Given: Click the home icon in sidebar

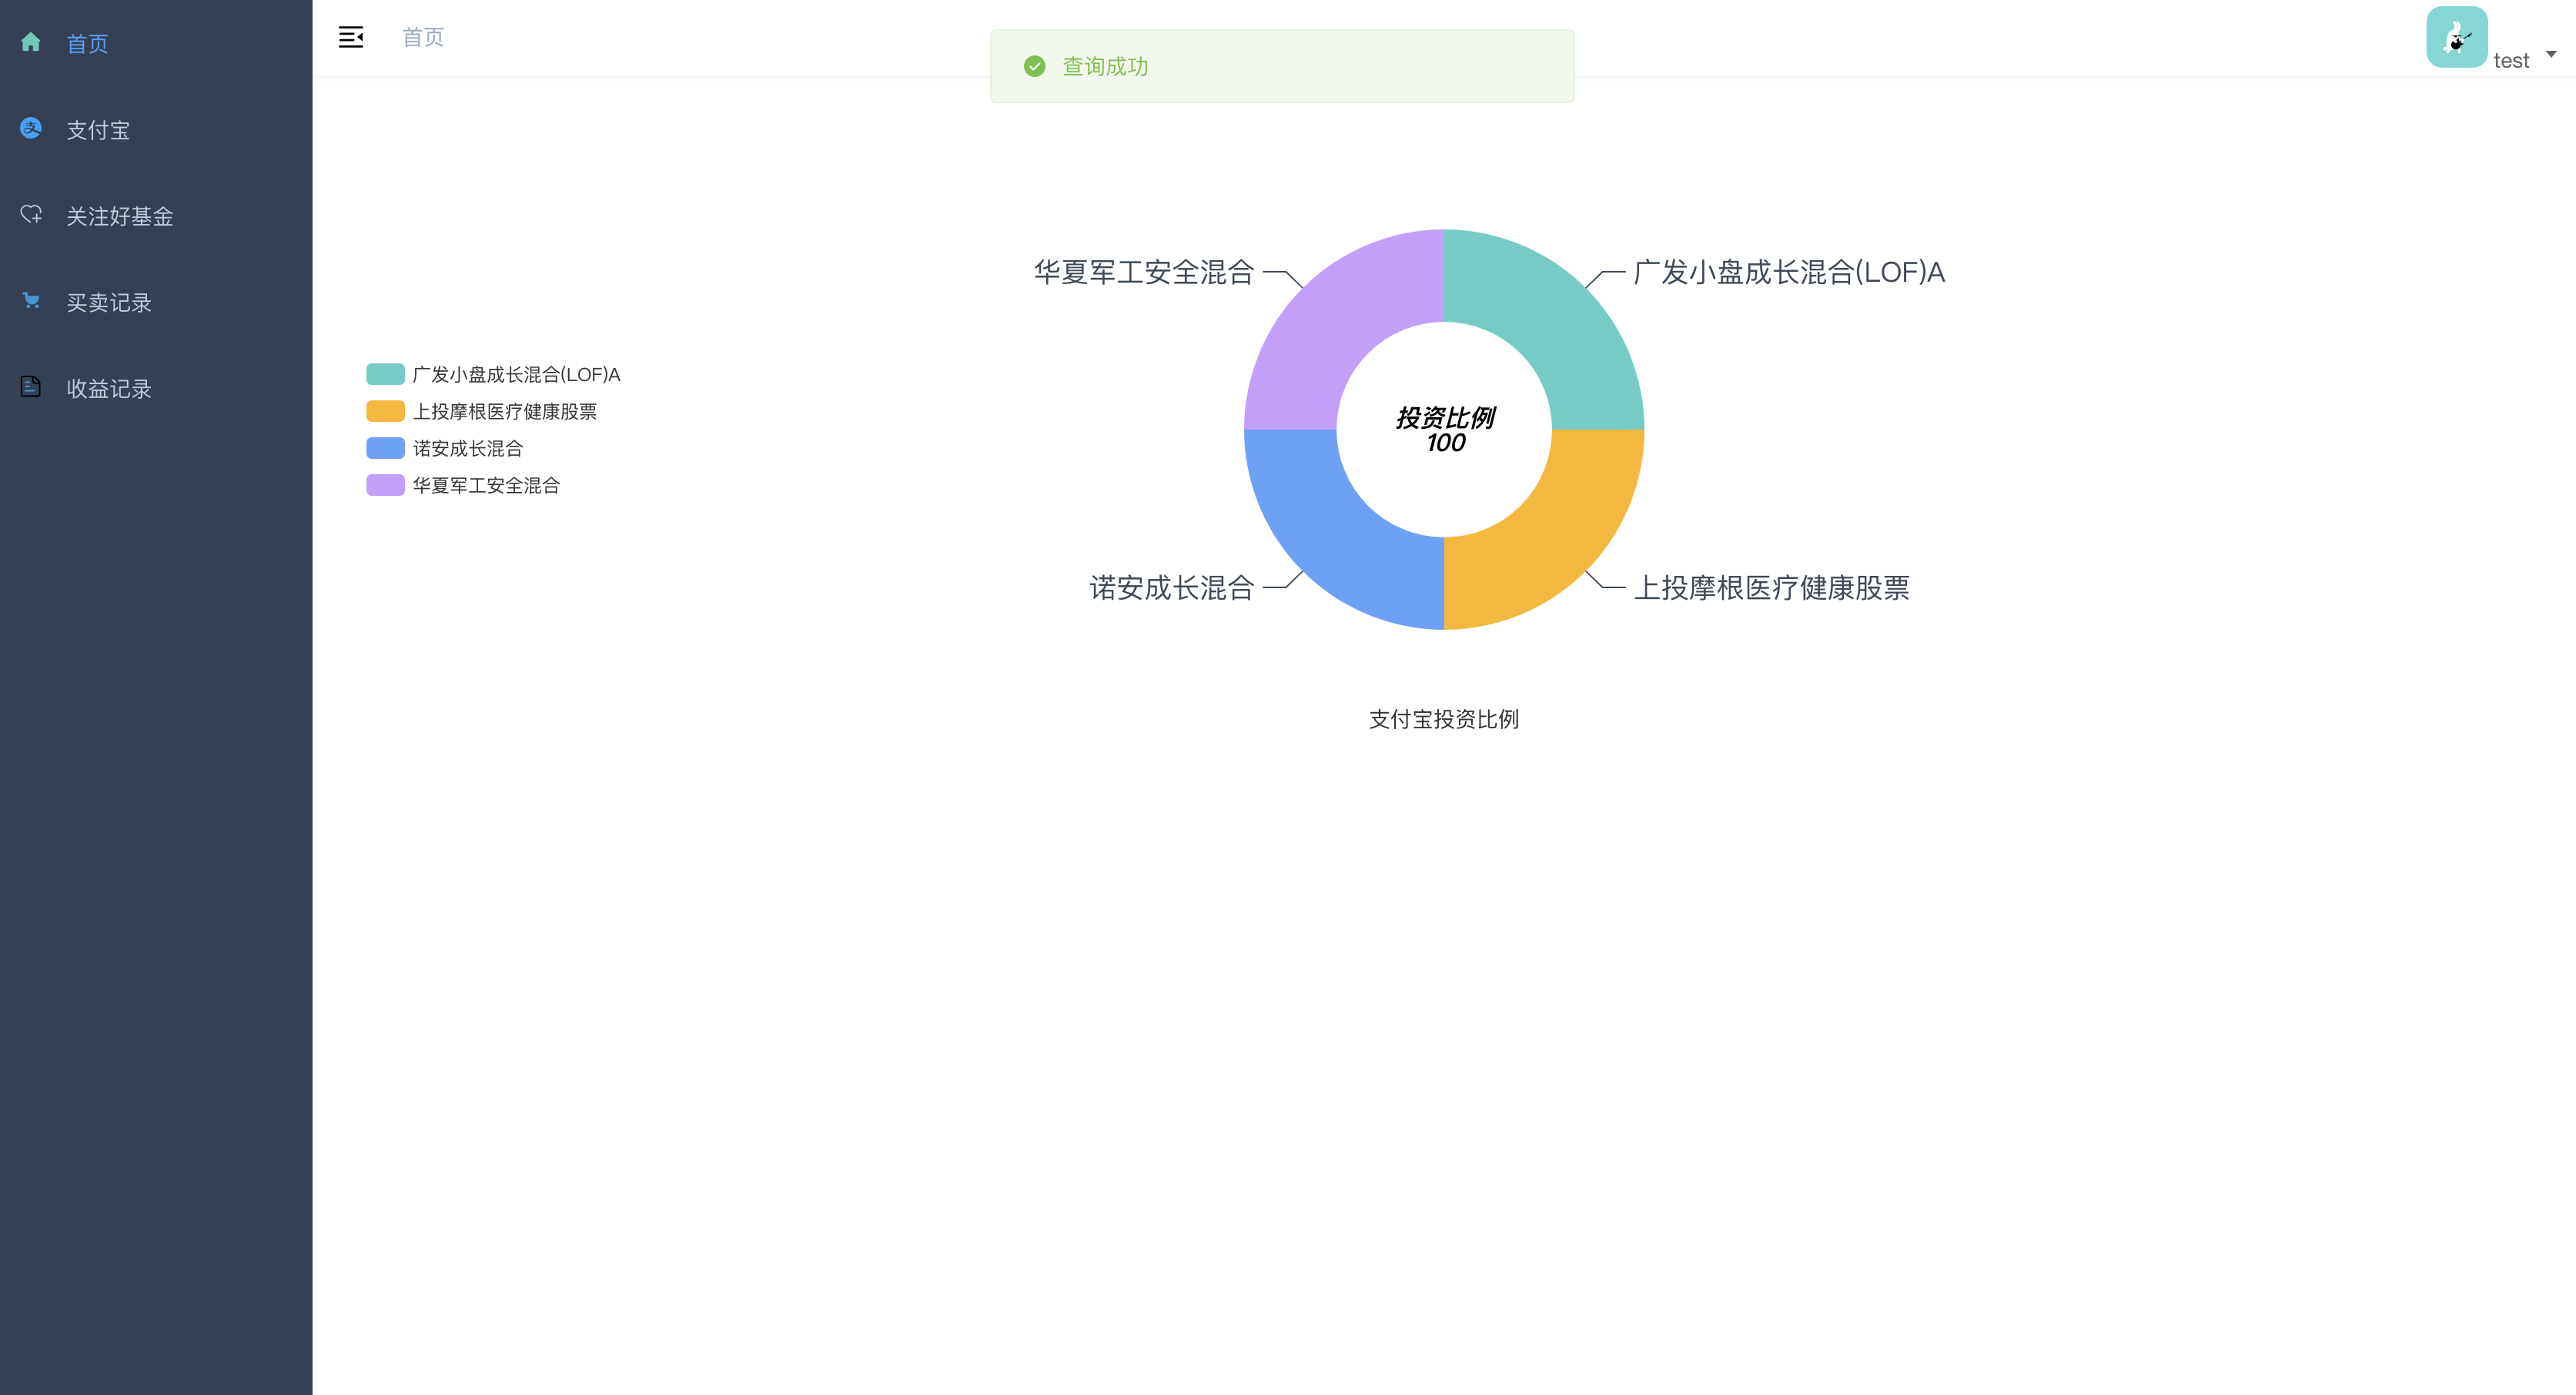Looking at the screenshot, I should click(31, 42).
